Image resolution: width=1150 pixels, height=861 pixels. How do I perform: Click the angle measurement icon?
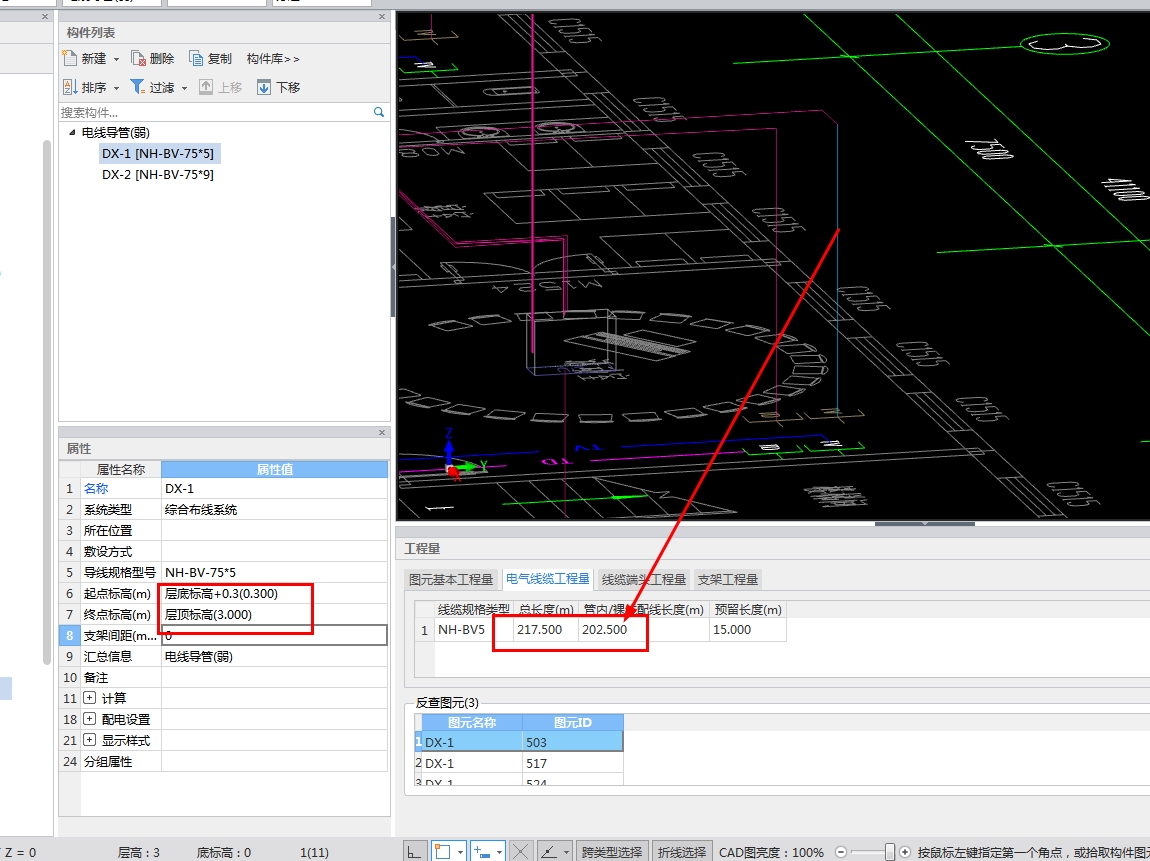point(549,851)
